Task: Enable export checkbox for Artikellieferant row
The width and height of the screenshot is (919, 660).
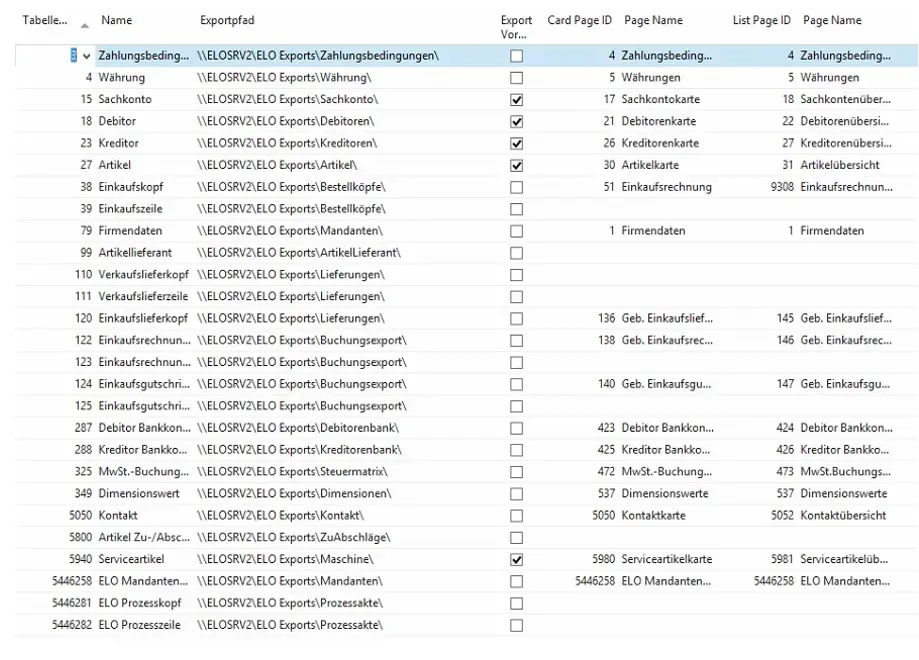Action: (x=516, y=253)
